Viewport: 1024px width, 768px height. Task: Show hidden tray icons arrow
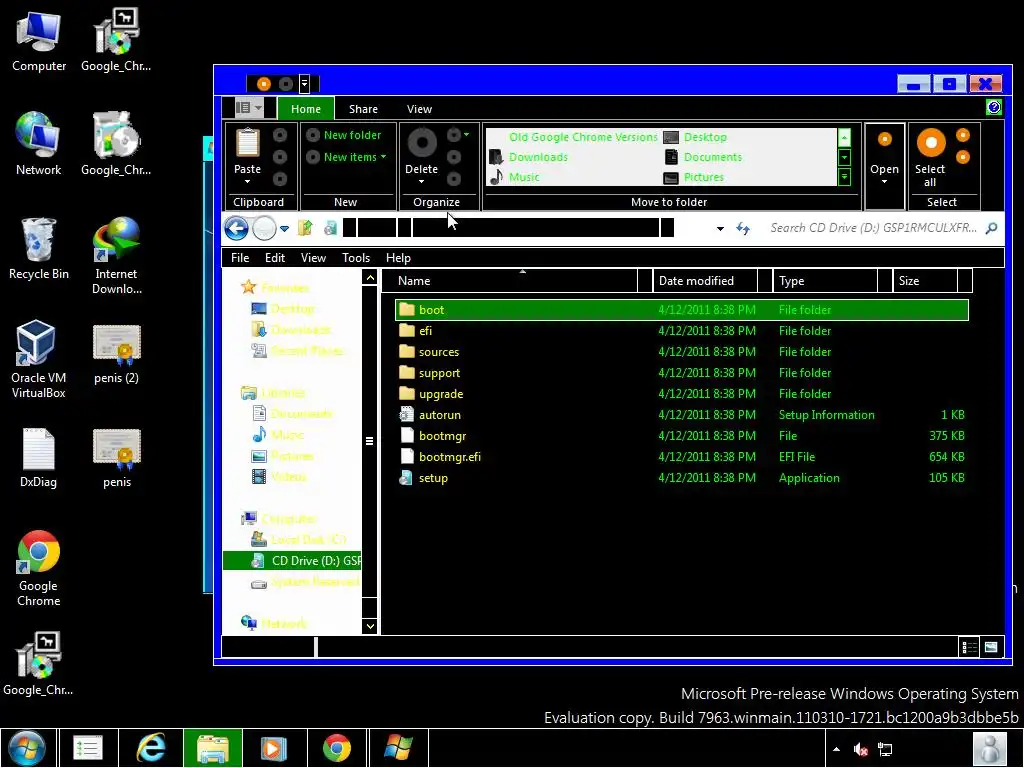point(836,749)
